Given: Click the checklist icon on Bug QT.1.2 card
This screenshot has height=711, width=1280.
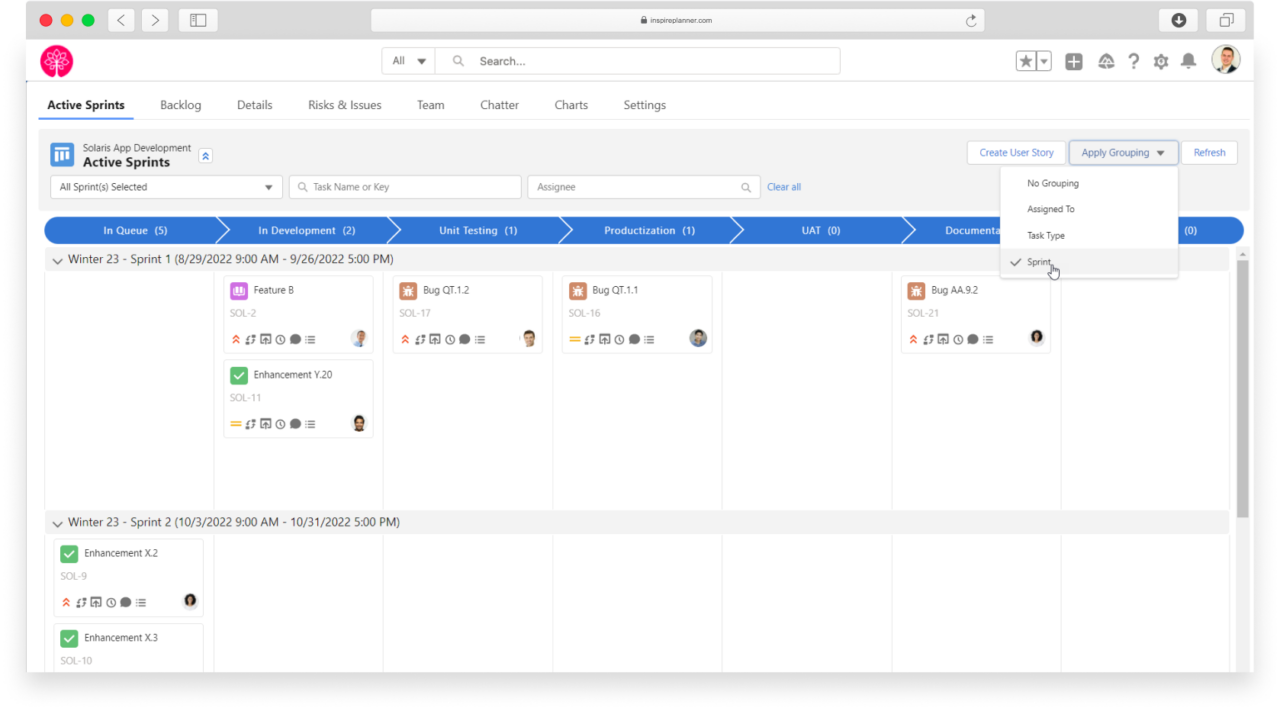Looking at the screenshot, I should click(480, 339).
